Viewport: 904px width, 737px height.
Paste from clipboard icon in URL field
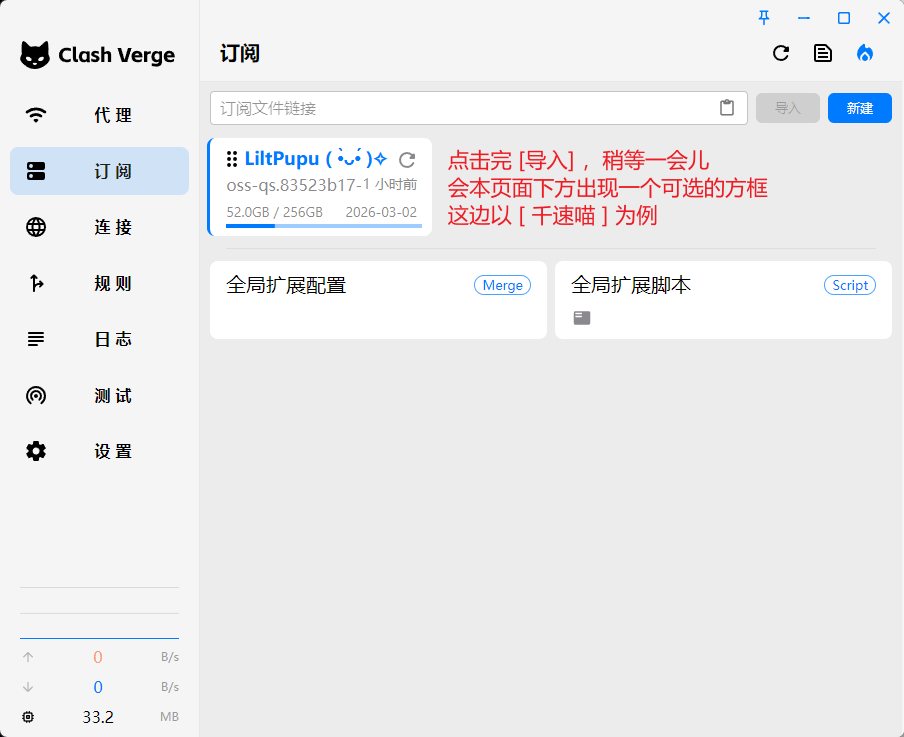727,108
